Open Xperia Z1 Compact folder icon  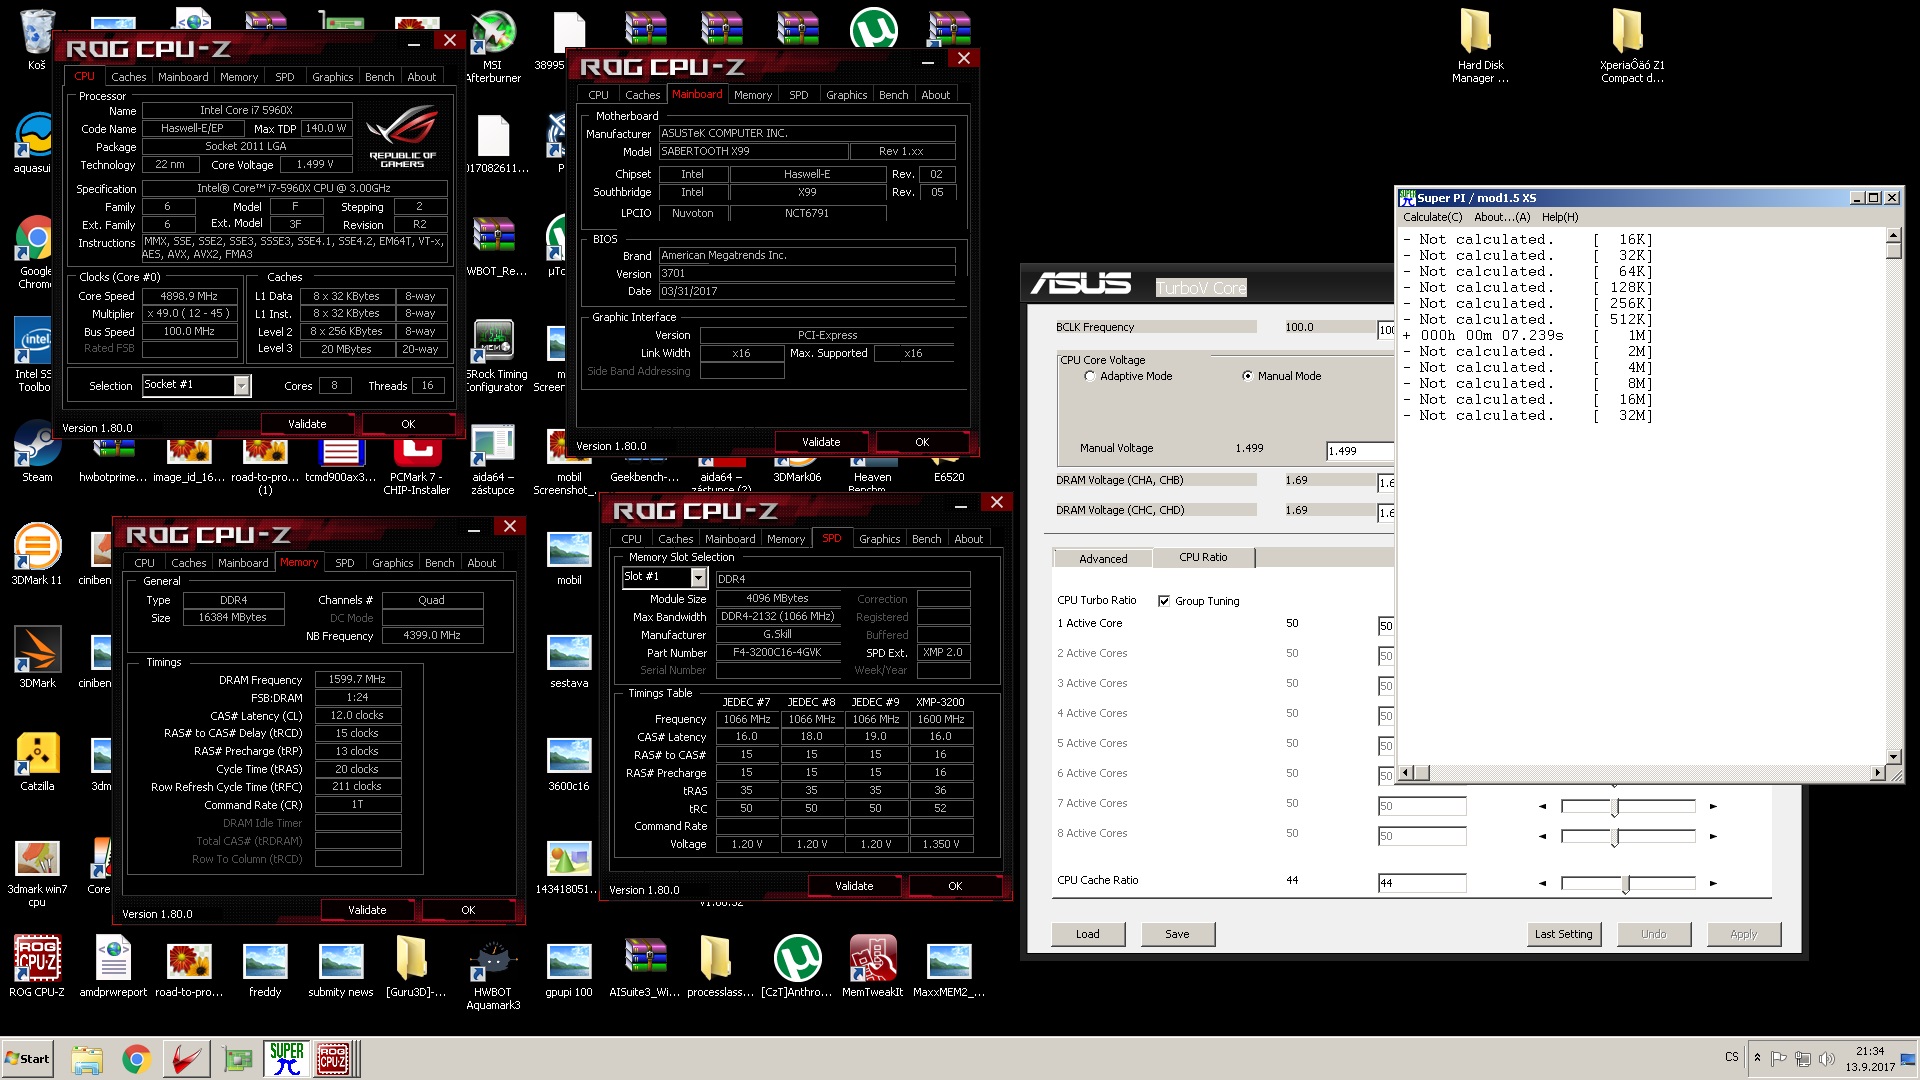[1631, 45]
